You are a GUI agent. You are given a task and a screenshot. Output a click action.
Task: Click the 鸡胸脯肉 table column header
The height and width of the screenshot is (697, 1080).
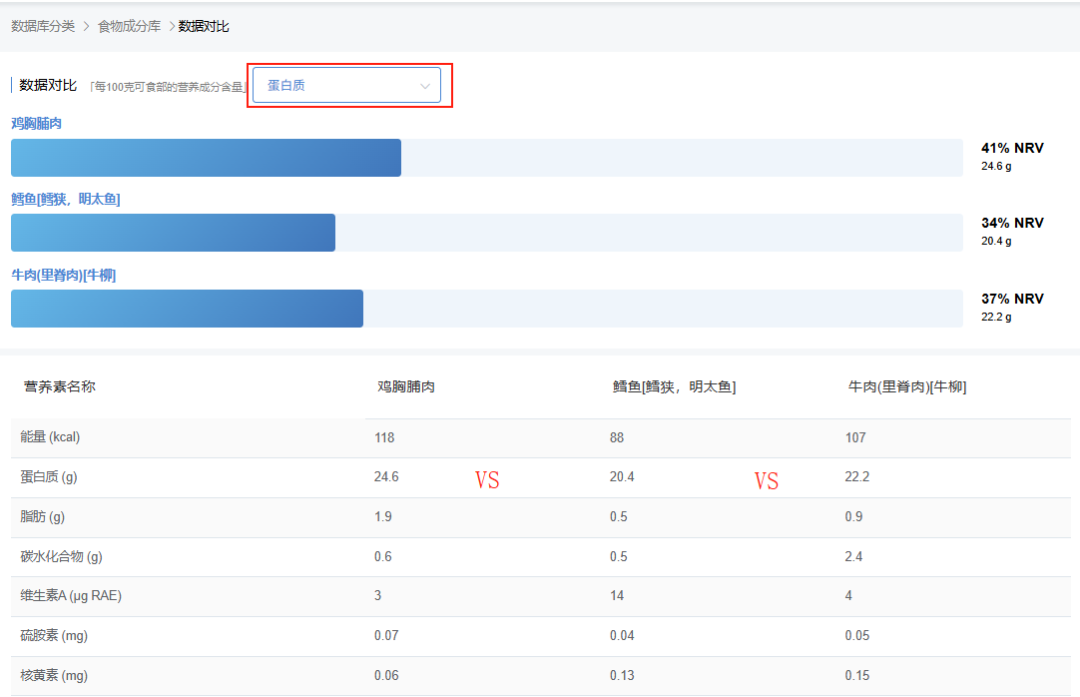(x=406, y=387)
